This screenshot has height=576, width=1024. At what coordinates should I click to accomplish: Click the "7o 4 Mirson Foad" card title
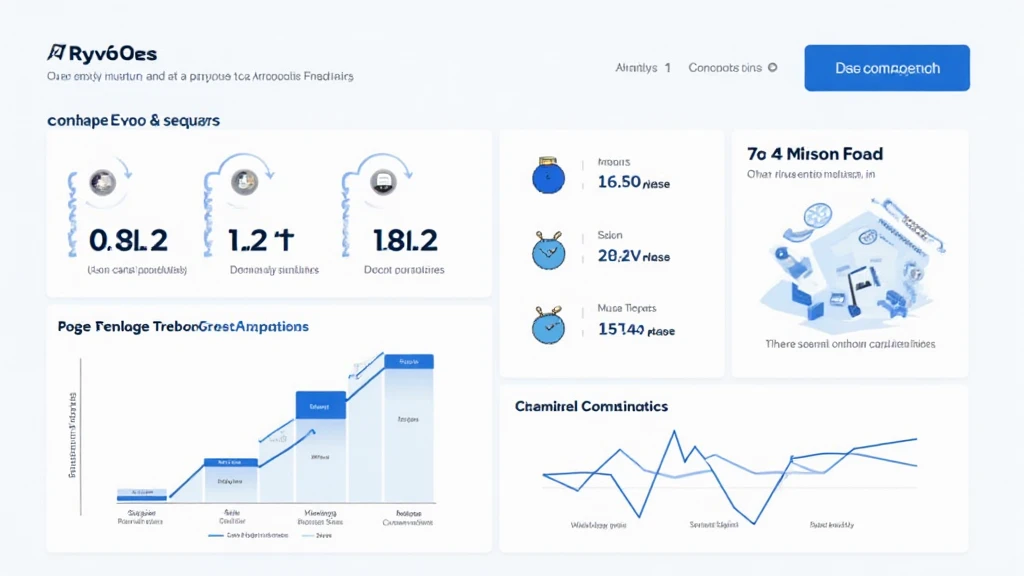coord(815,154)
